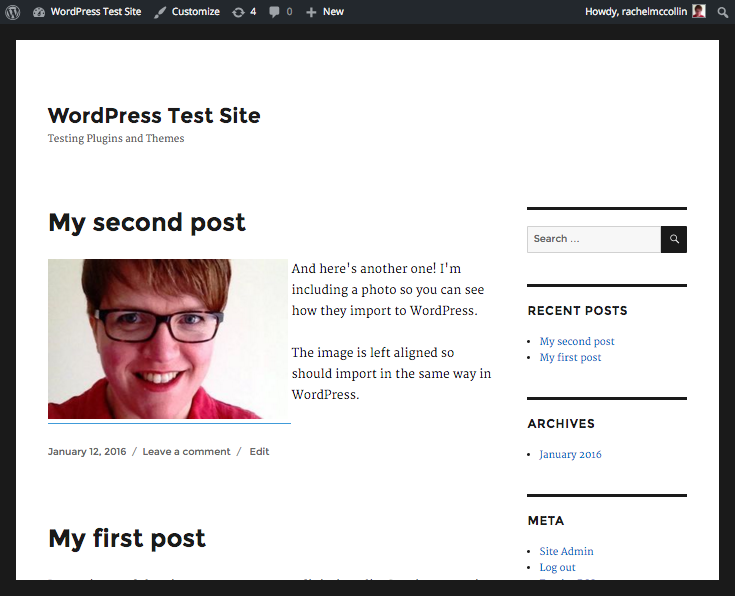Click the paragraph starting 'And here's another one!'
735x596 pixels.
click(388, 290)
